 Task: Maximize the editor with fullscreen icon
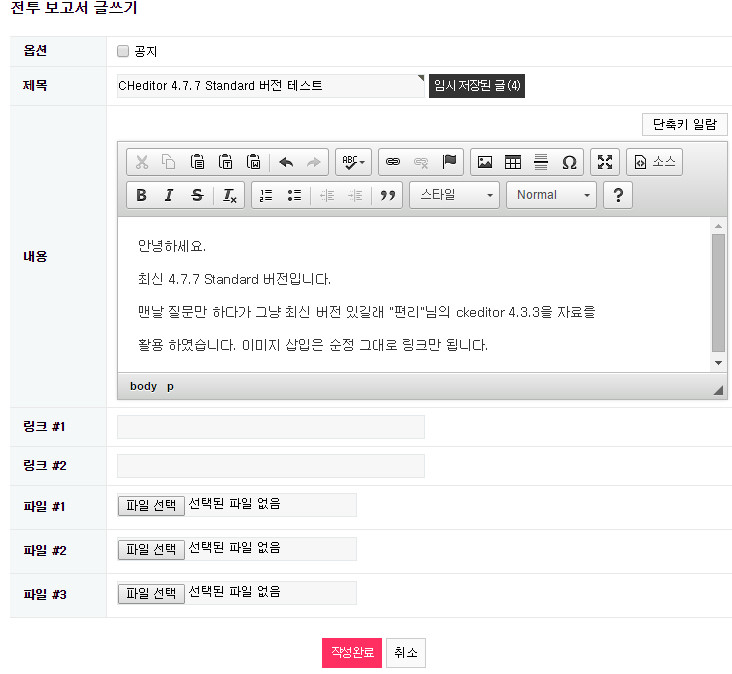604,162
